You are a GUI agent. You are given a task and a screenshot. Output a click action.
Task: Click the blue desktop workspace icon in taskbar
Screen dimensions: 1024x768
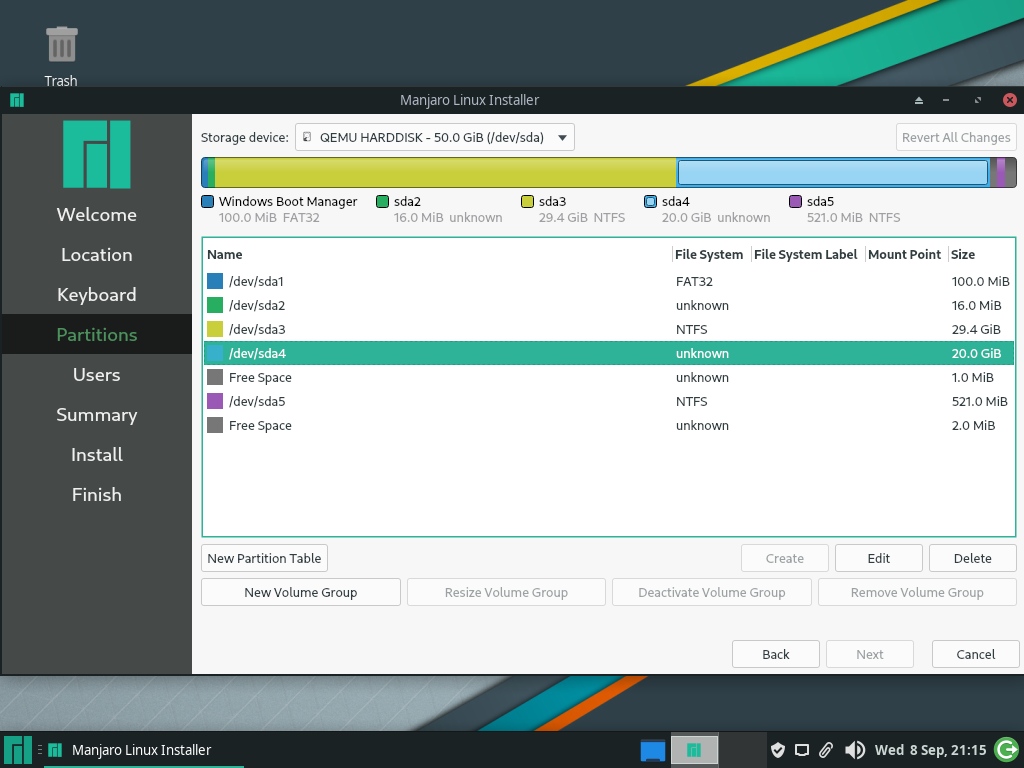coord(652,750)
